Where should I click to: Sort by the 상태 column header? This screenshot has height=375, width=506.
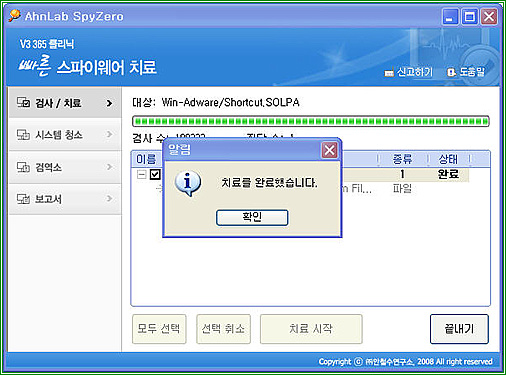(x=448, y=159)
